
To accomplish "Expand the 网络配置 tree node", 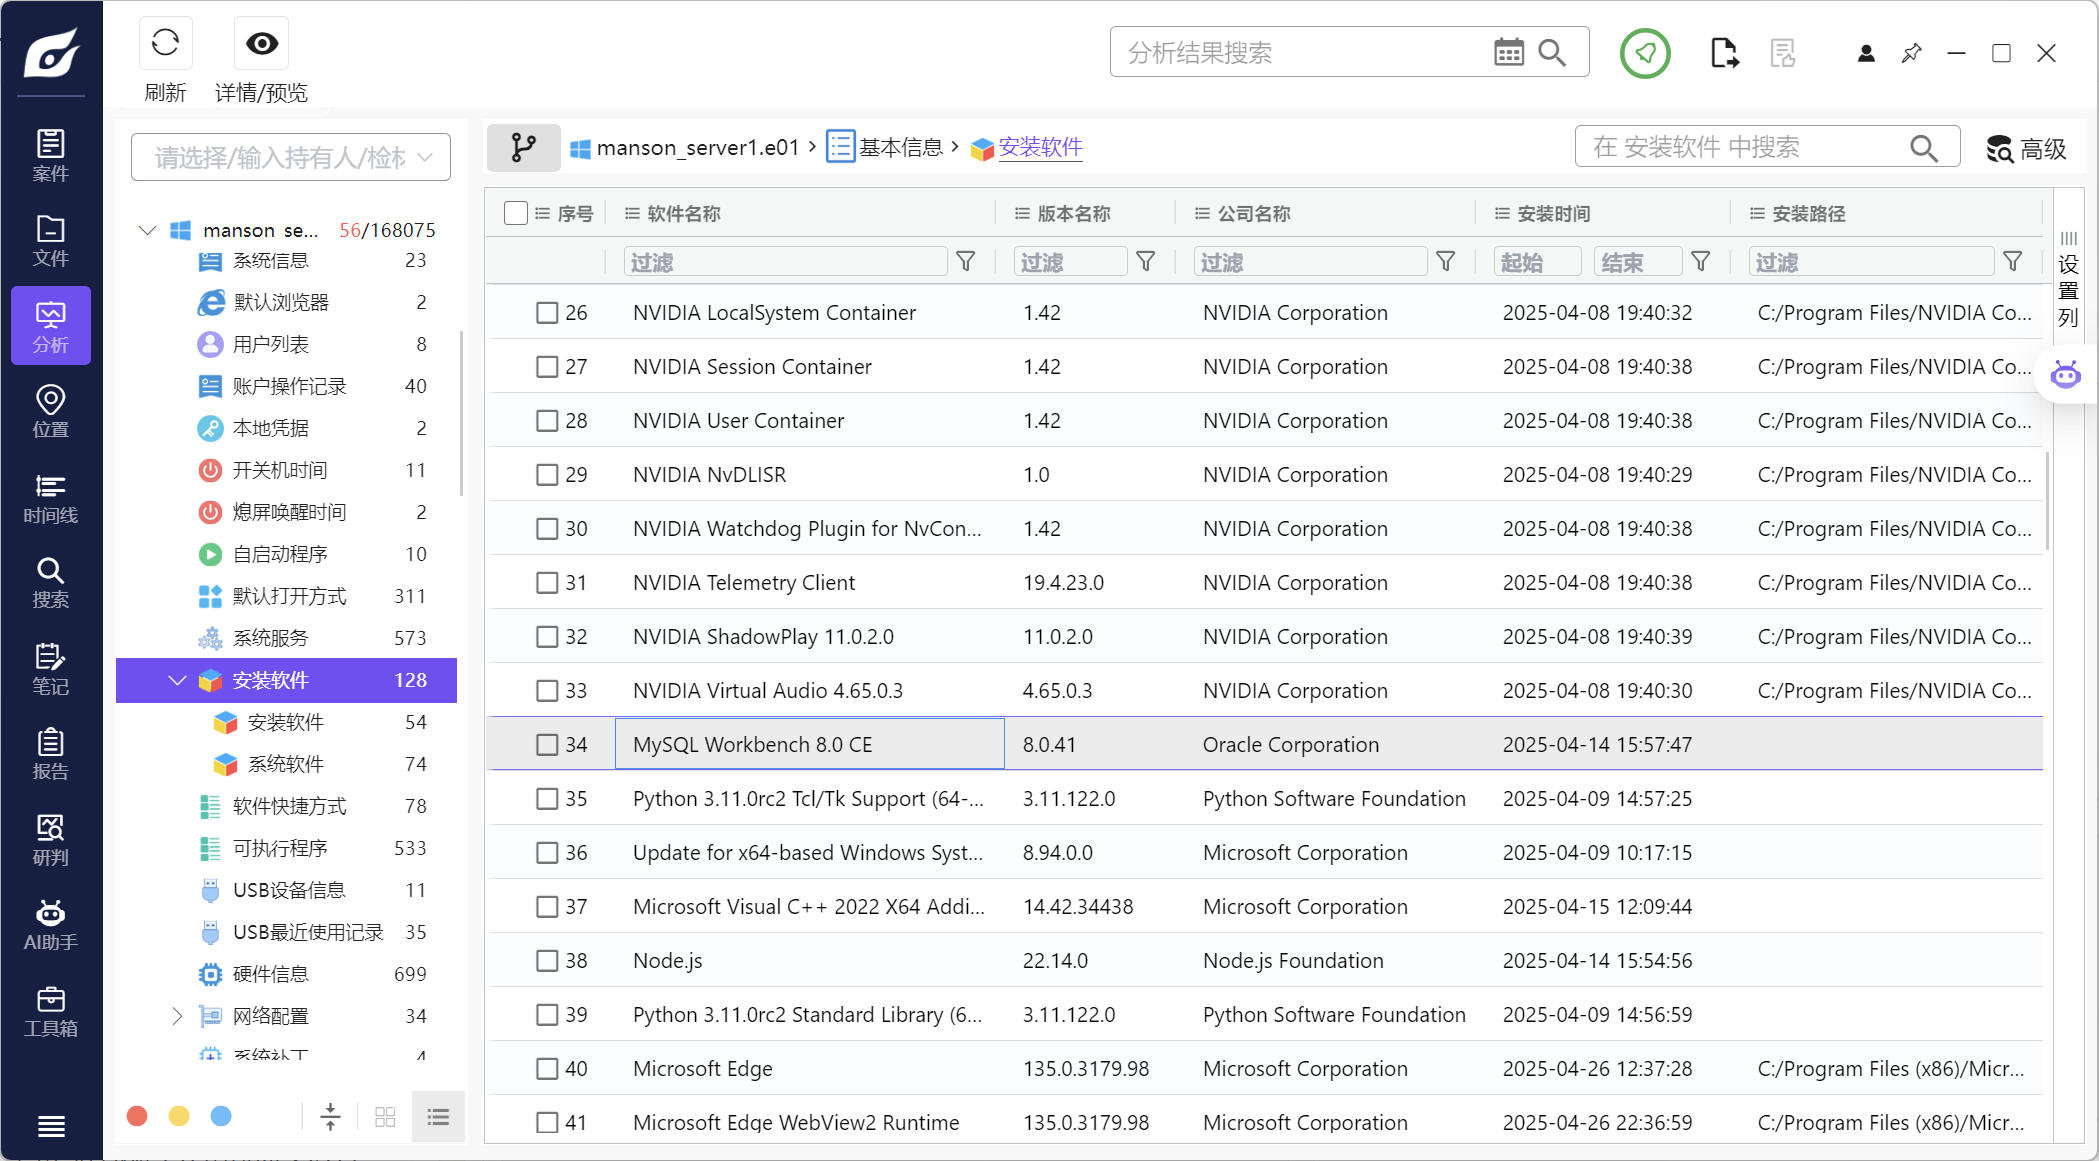I will [177, 1016].
